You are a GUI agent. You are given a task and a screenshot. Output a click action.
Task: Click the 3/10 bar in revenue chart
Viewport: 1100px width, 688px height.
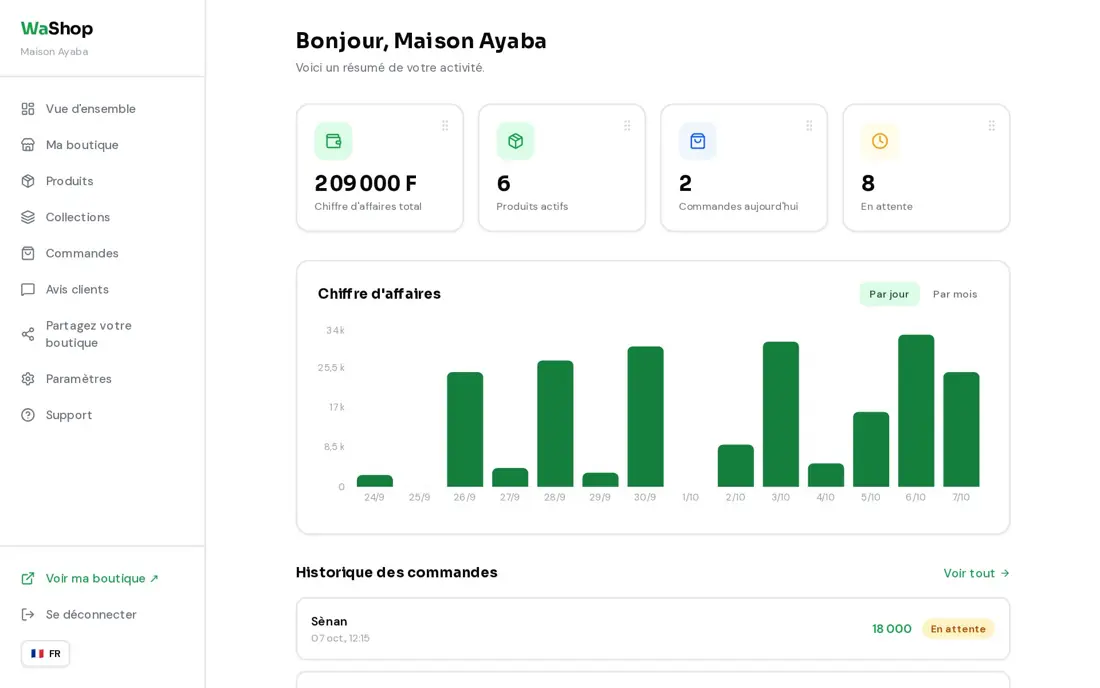(x=781, y=414)
